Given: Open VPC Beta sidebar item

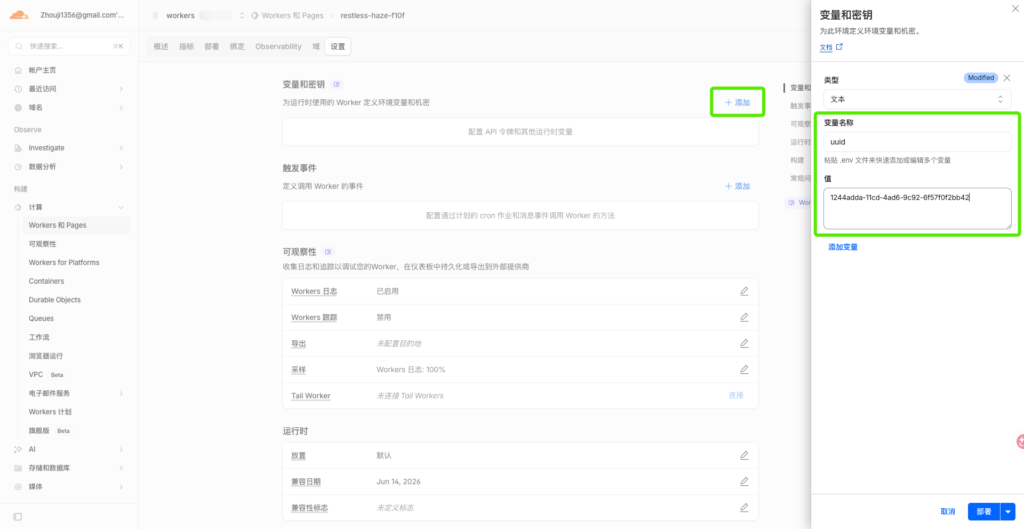Looking at the screenshot, I should [x=46, y=375].
